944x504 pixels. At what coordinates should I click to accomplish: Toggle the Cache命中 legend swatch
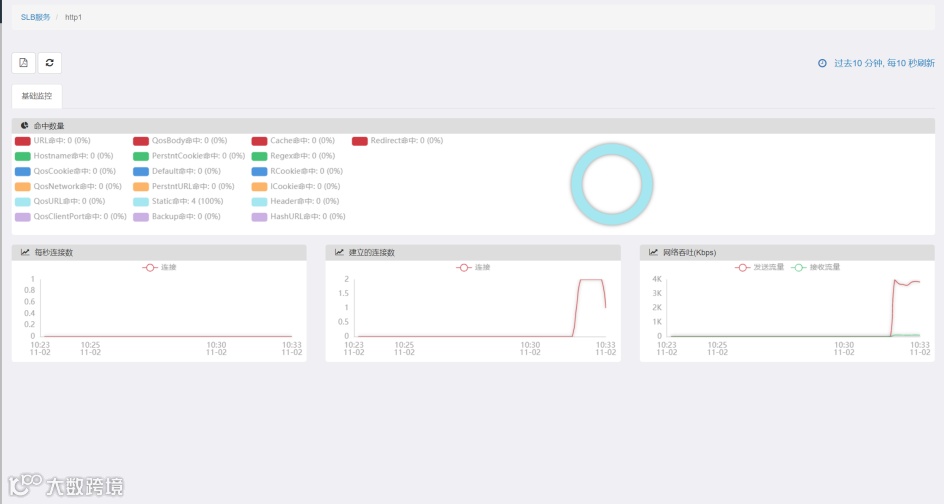259,141
